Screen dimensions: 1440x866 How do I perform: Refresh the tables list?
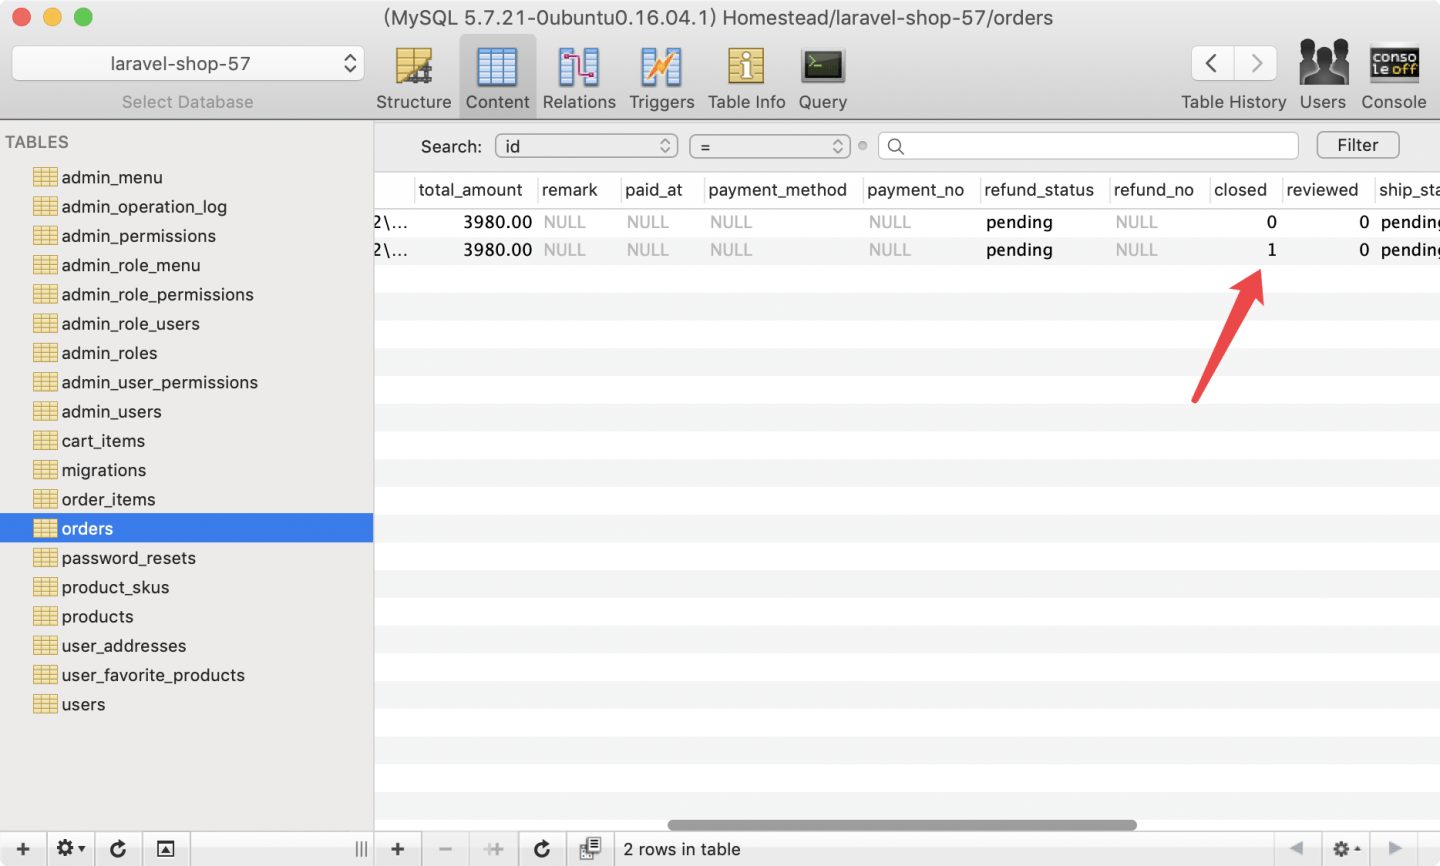click(118, 849)
